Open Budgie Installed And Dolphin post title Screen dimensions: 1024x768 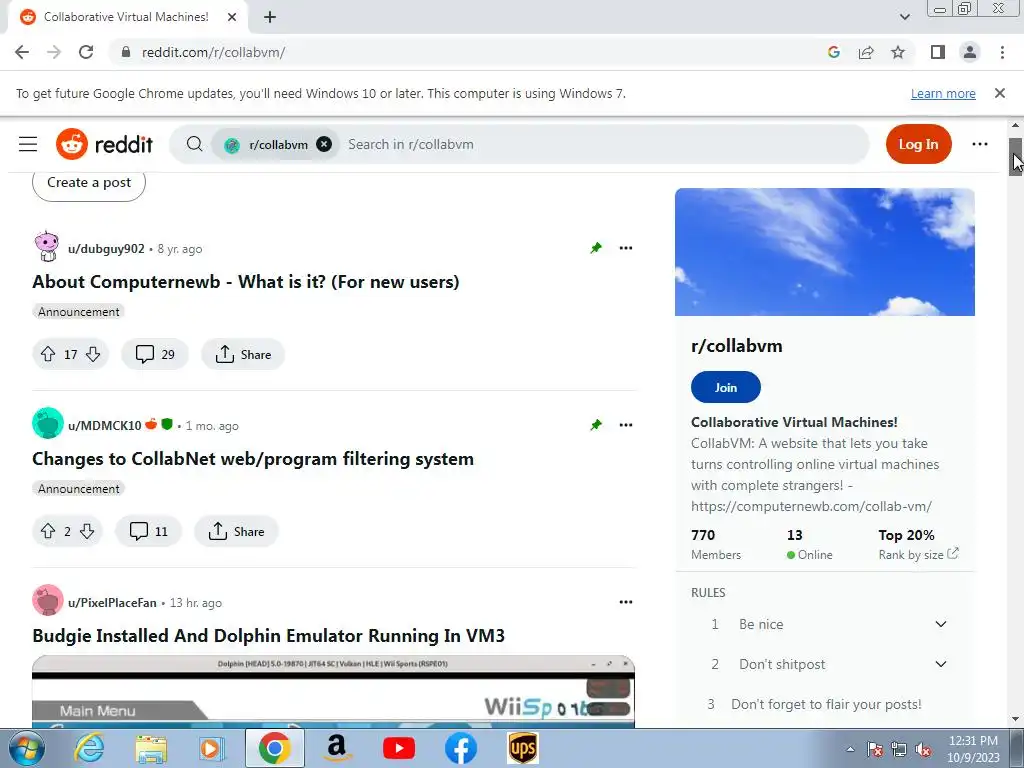click(x=268, y=636)
